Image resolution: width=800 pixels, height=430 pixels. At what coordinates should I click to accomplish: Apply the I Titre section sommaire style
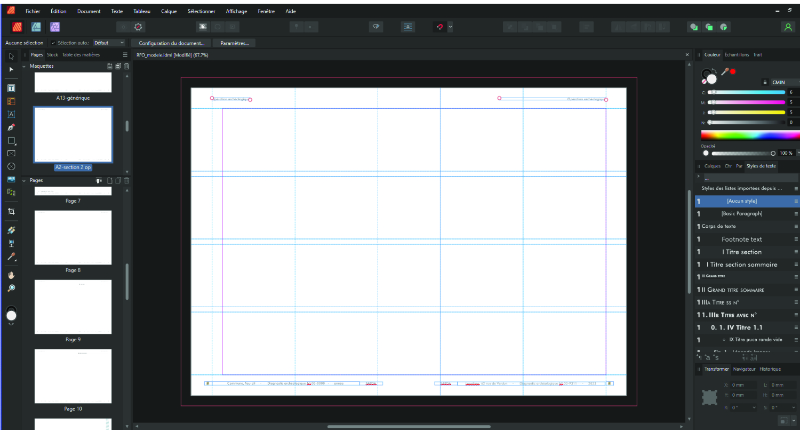pos(747,265)
